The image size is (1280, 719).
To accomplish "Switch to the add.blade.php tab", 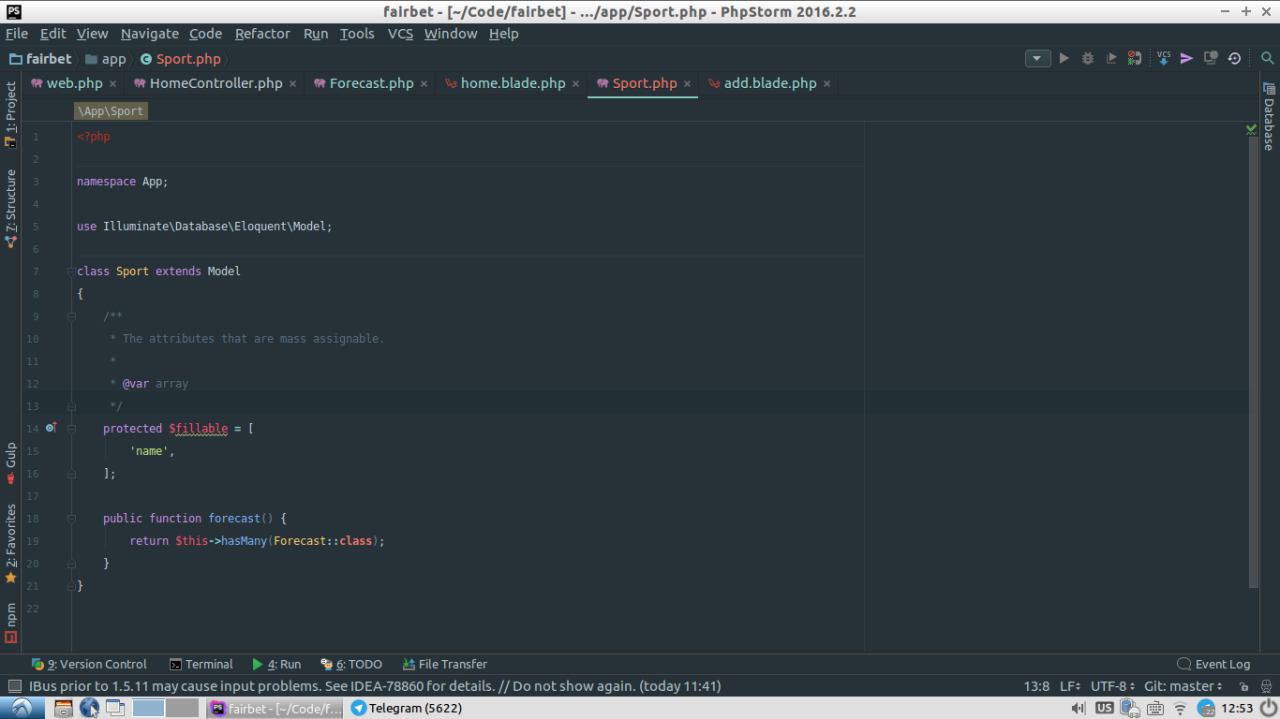I will click(769, 83).
